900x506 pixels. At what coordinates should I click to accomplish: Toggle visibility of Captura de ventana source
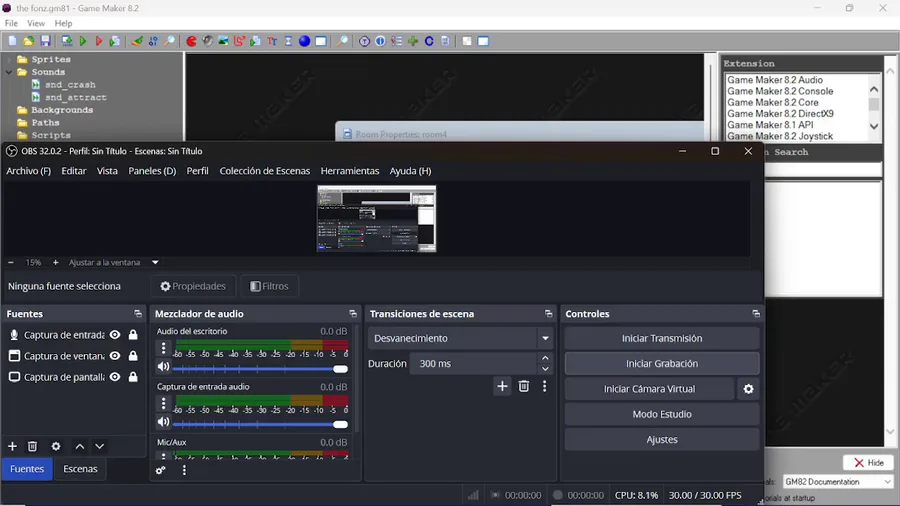point(115,356)
